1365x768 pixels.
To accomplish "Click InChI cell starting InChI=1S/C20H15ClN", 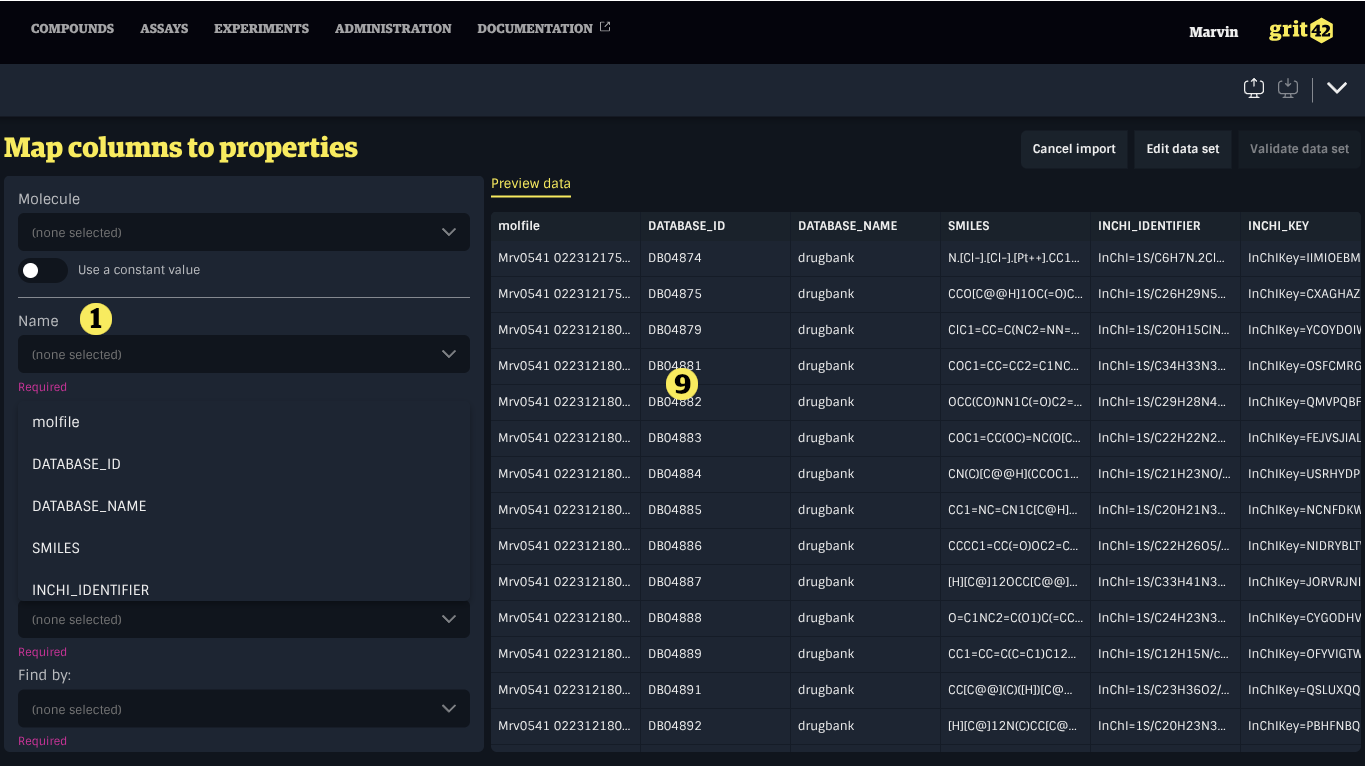I will tap(1165, 330).
